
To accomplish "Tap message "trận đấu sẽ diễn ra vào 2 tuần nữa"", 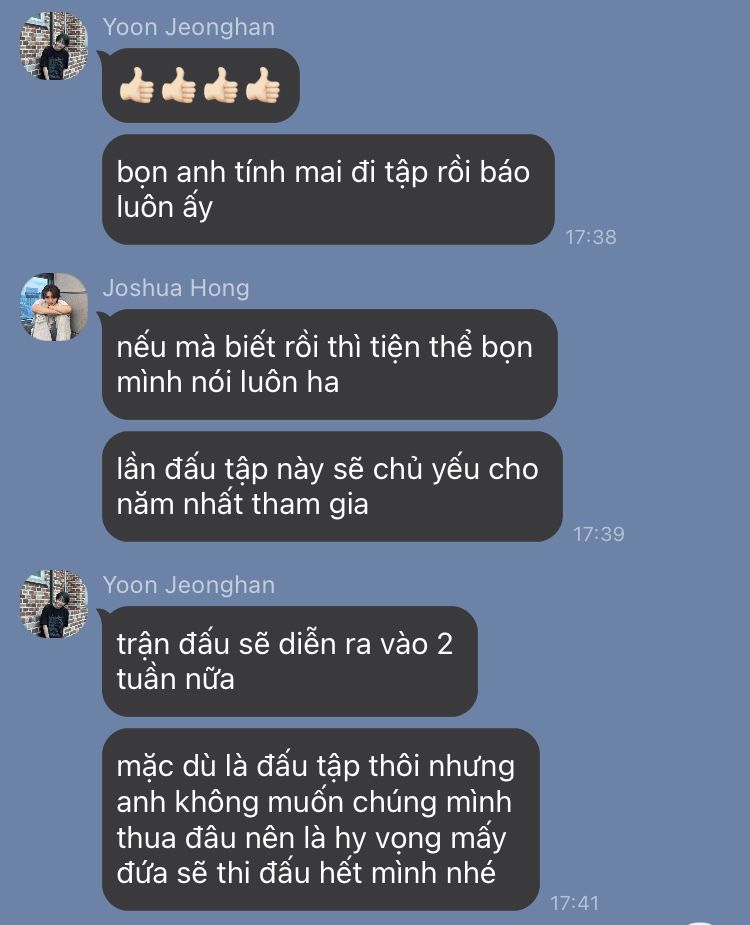I will pyautogui.click(x=290, y=661).
